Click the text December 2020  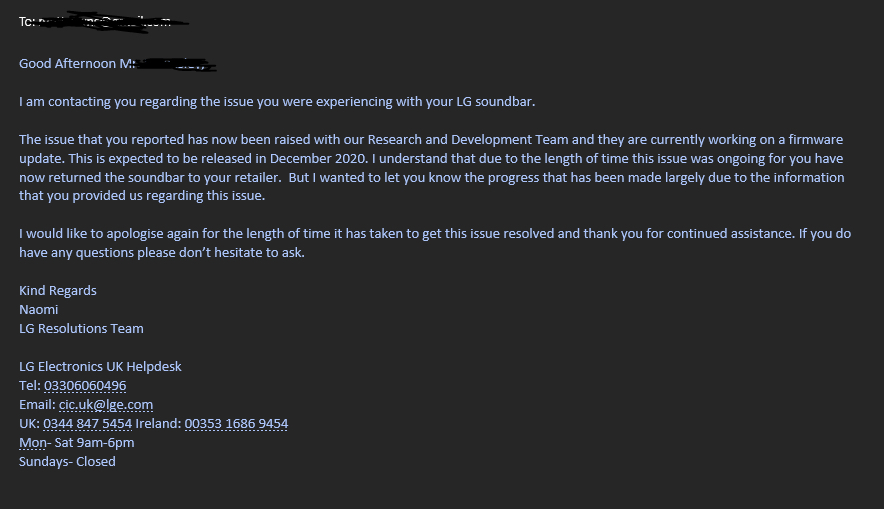coord(319,158)
